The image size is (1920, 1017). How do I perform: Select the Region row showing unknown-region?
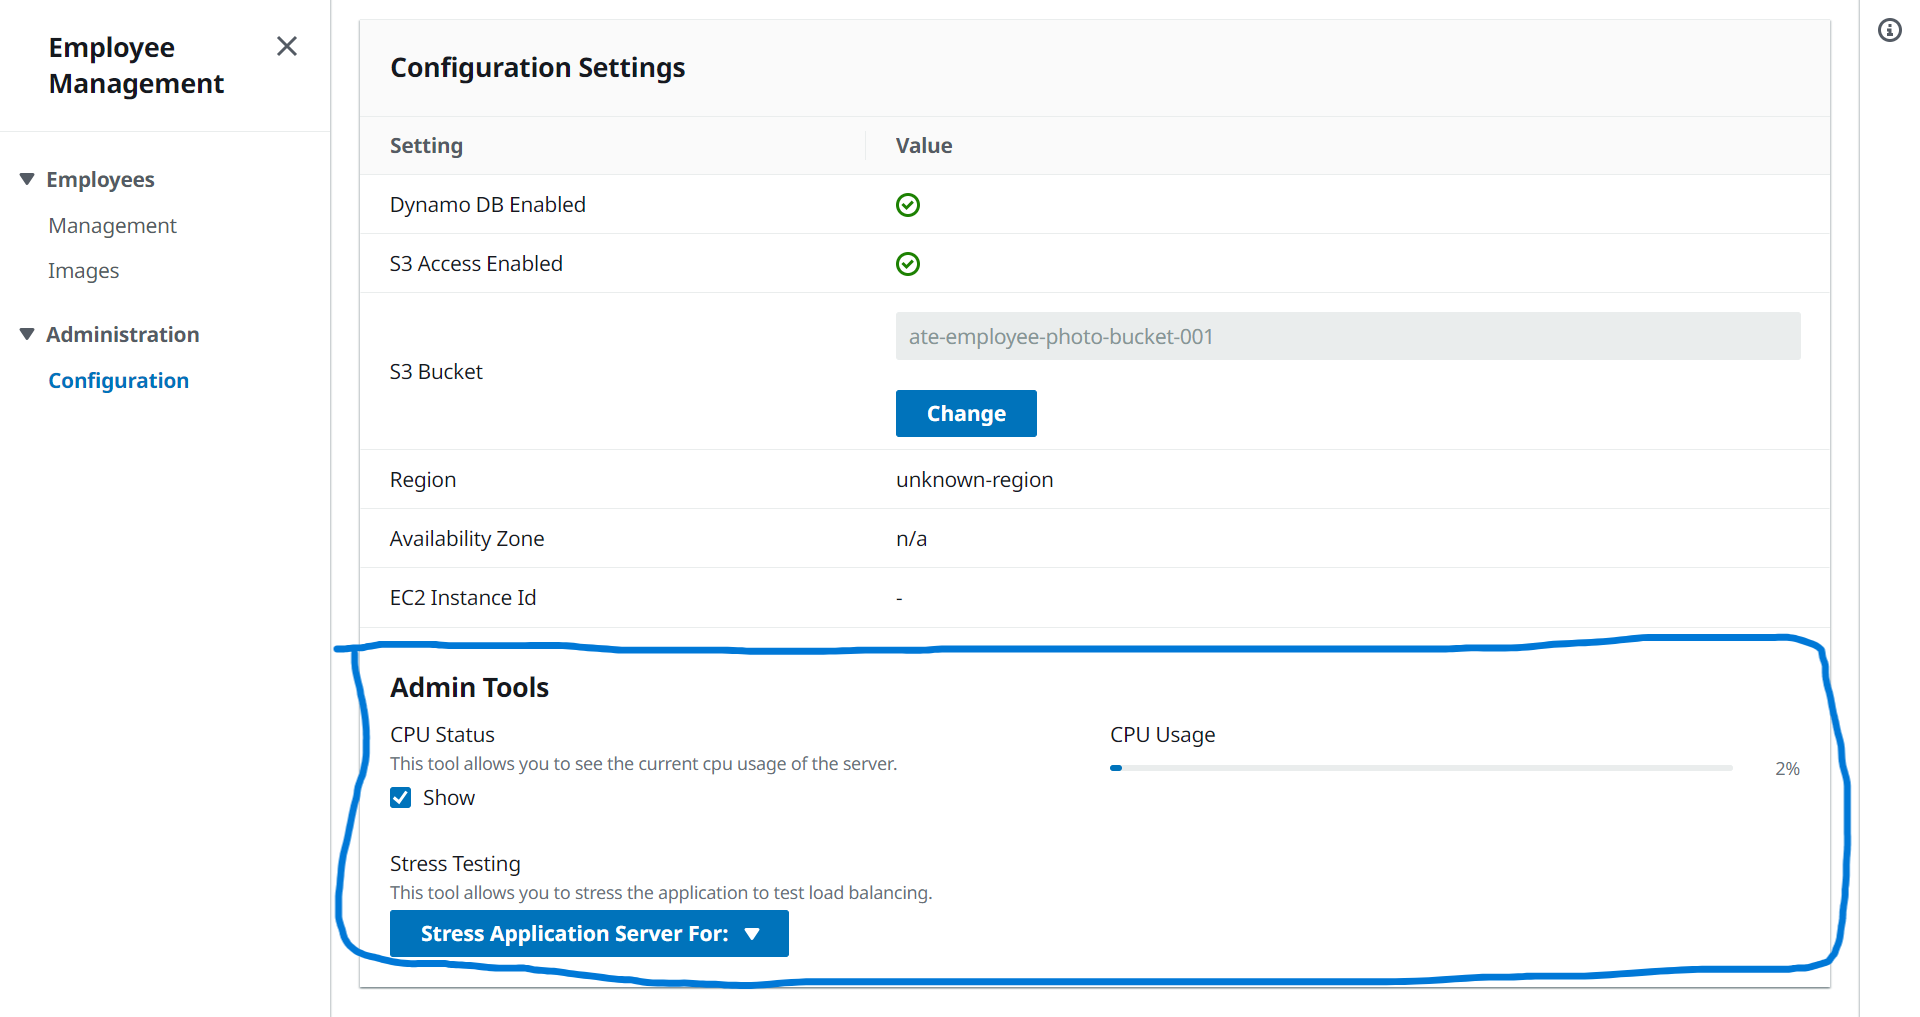click(x=974, y=479)
